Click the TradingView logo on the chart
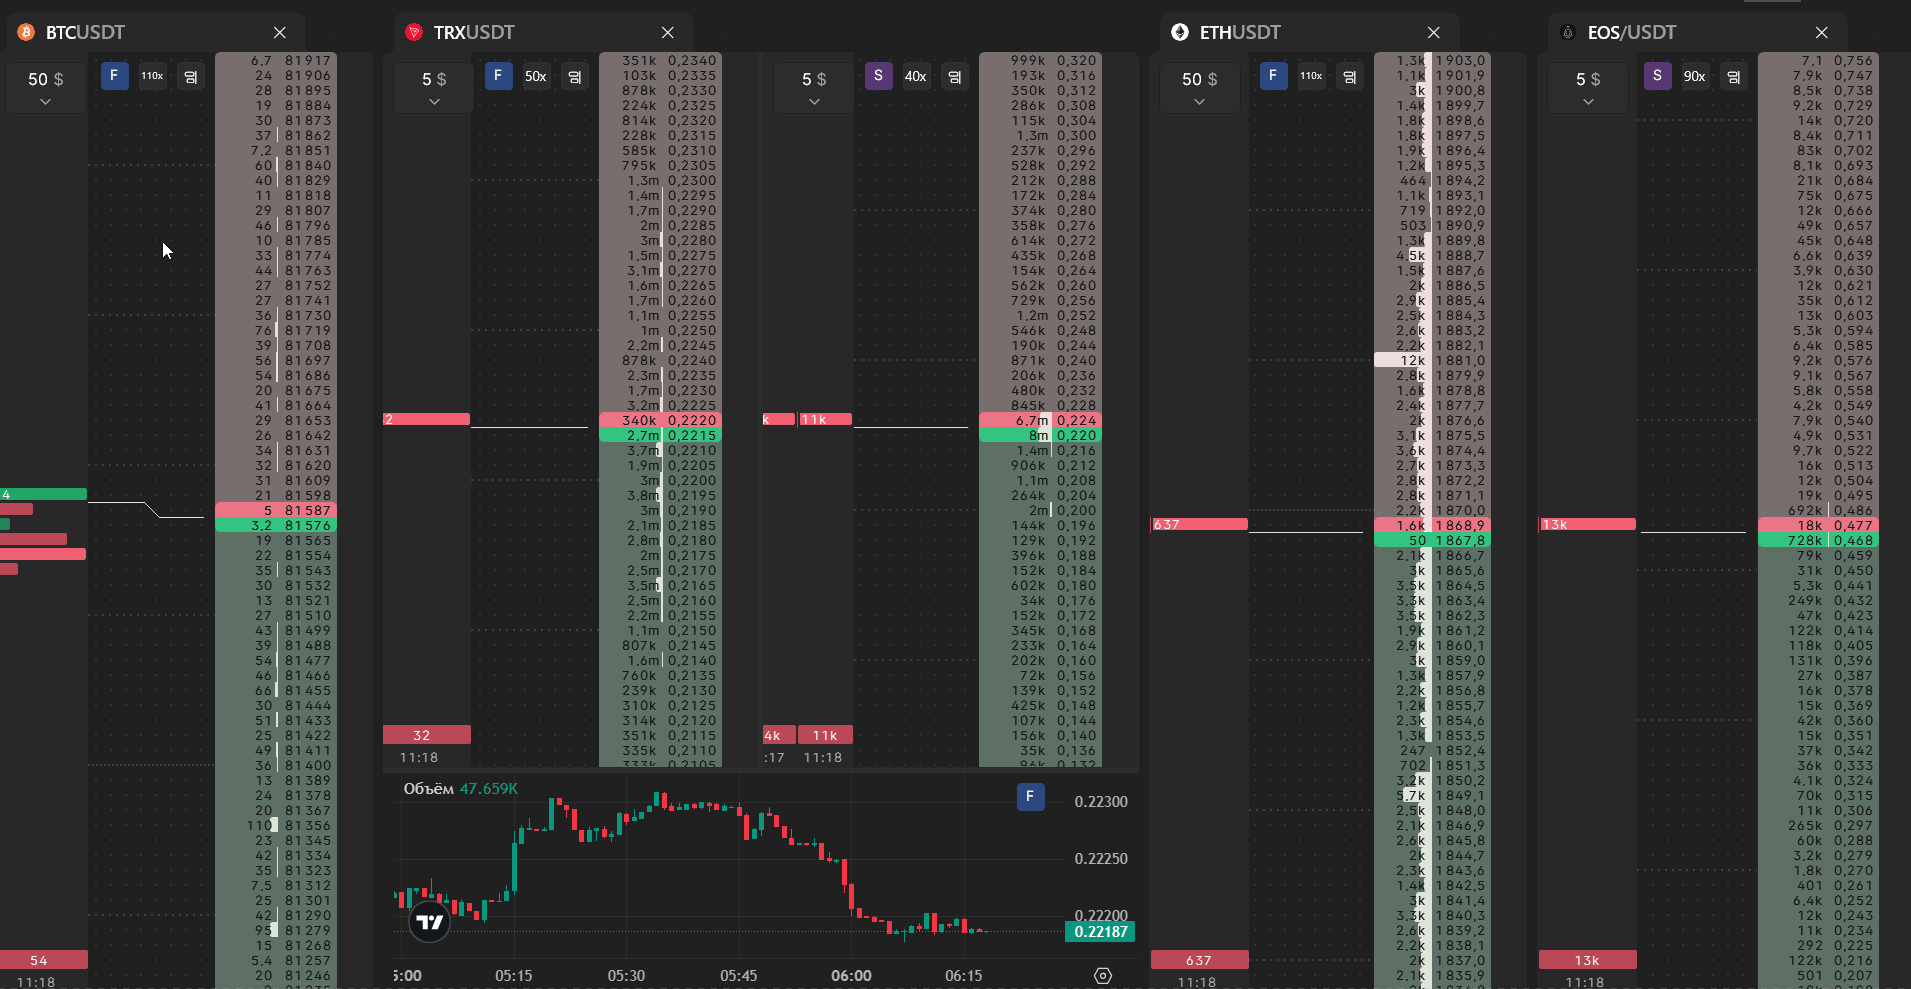Image resolution: width=1911 pixels, height=989 pixels. [x=430, y=922]
